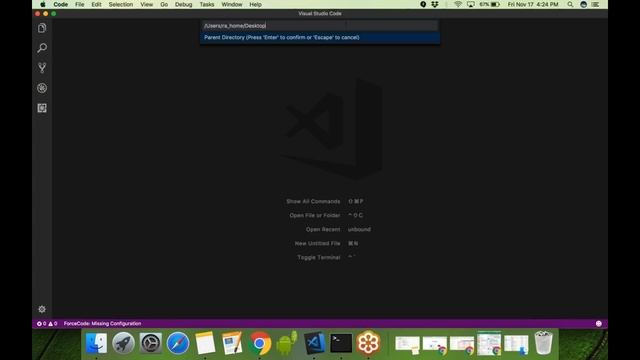
Task: Click the folder path input field
Action: click(320, 26)
